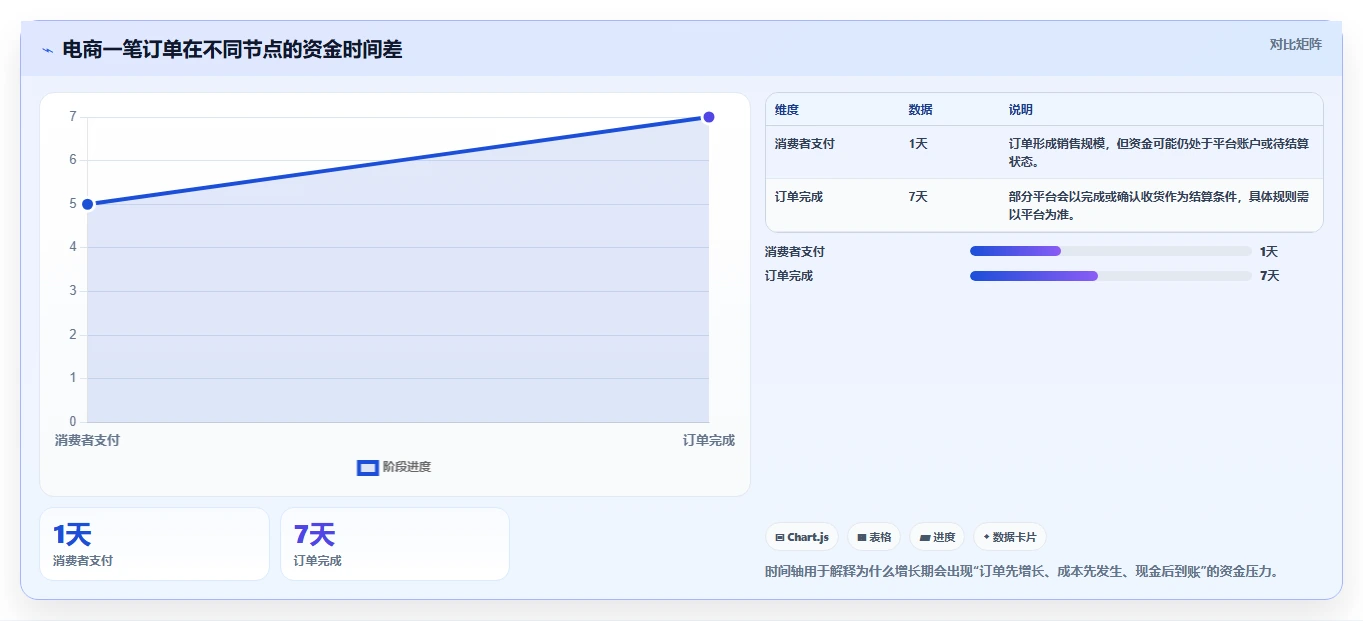1363x621 pixels.
Task: Select the 消费者支付 data point on chart
Action: pos(87,204)
